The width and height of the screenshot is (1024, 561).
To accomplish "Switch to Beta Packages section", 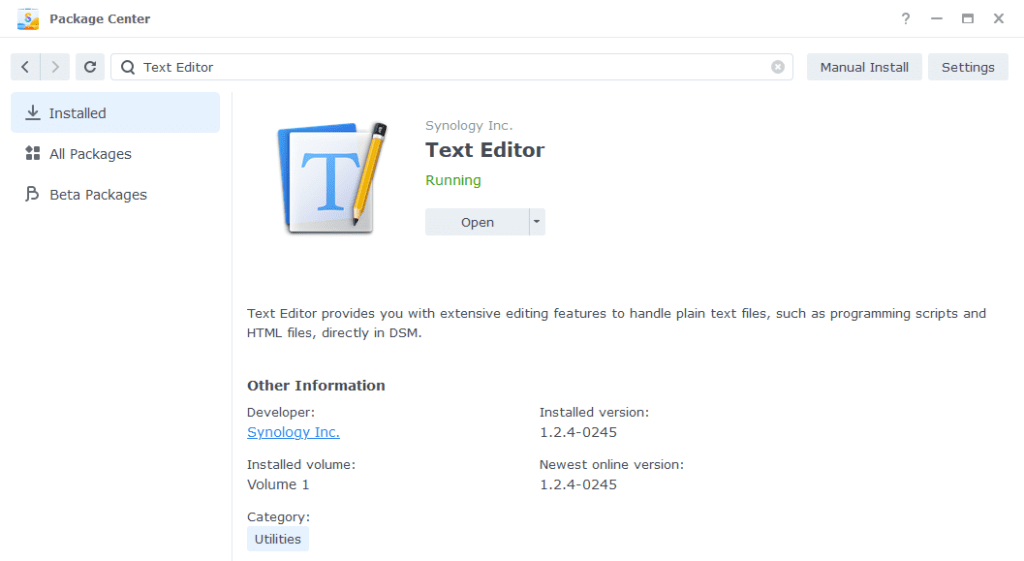I will pyautogui.click(x=116, y=195).
